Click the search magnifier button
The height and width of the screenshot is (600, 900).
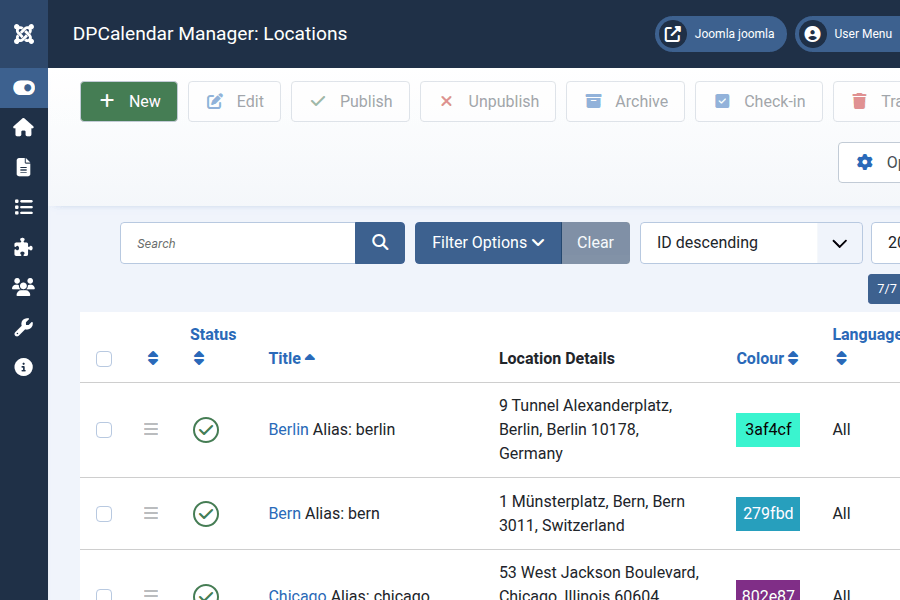pos(380,243)
